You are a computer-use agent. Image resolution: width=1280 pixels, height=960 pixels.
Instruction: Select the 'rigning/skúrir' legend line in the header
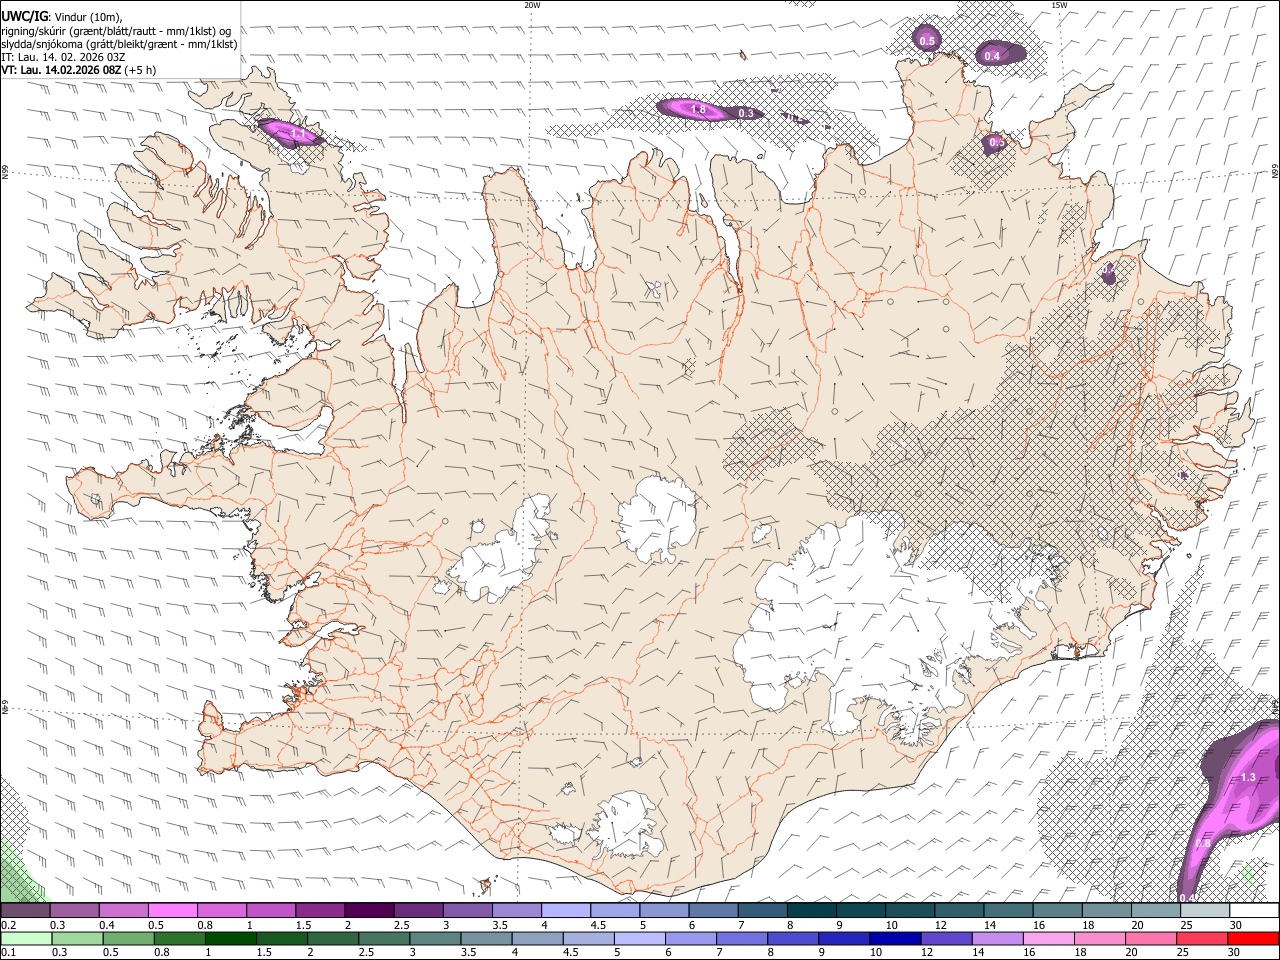(x=116, y=30)
